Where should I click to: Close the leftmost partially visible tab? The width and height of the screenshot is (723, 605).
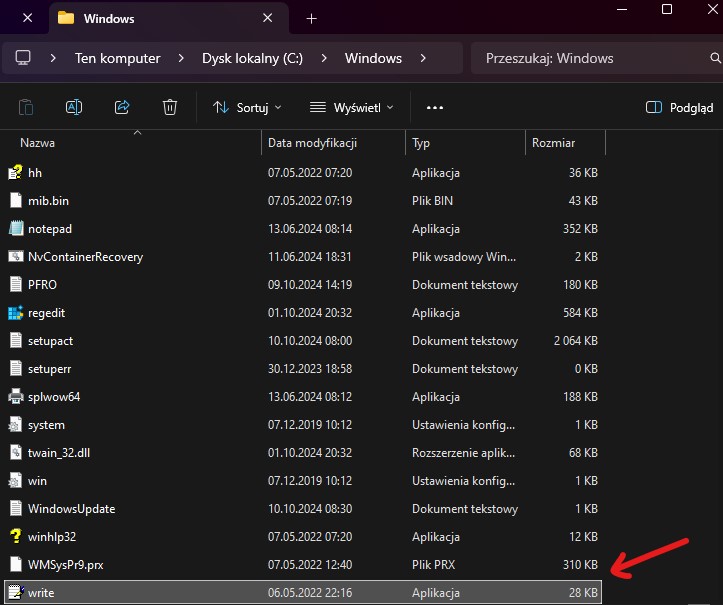(x=28, y=18)
